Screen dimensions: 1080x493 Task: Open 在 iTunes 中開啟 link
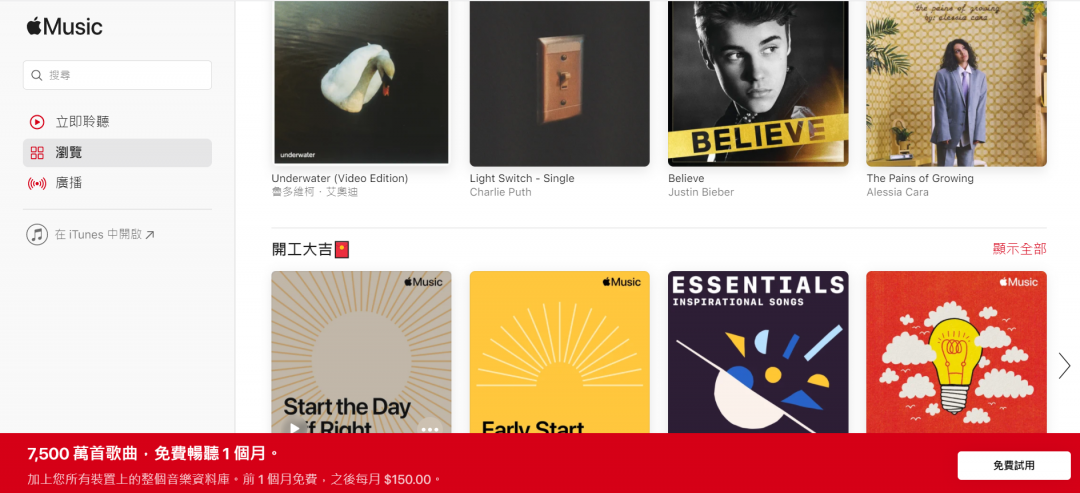click(x=105, y=234)
